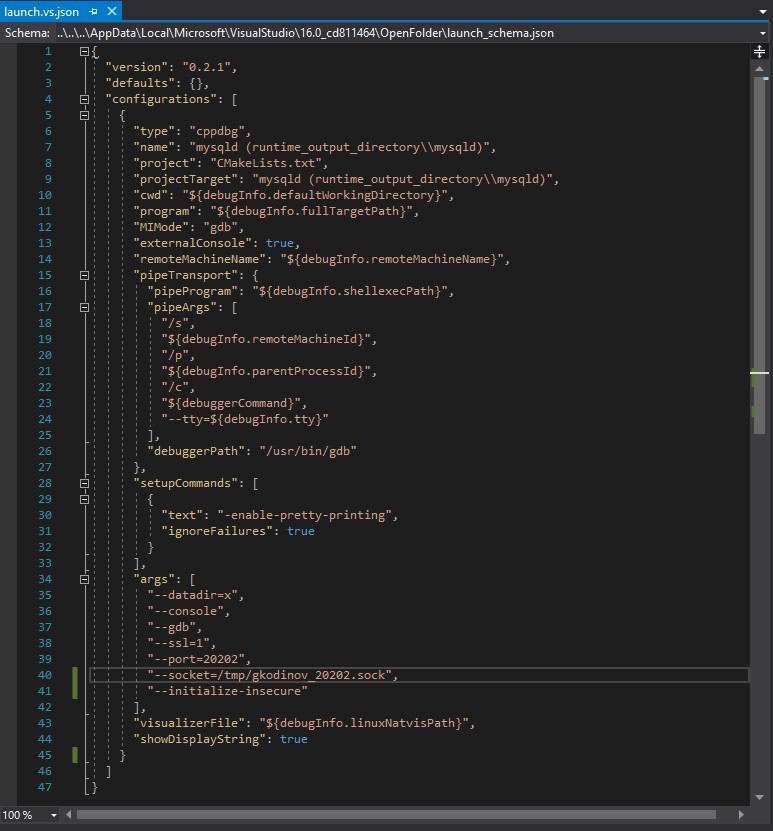Pin the launch.vs.json tab

tap(93, 11)
